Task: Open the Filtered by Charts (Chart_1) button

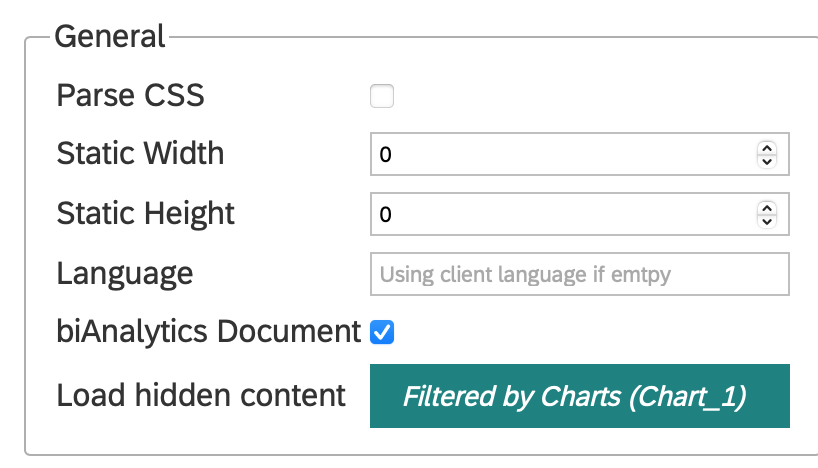Action: click(x=580, y=396)
